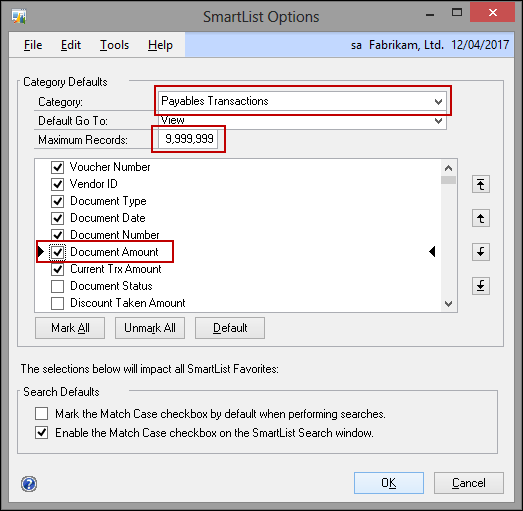
Task: Minimize the SmartList Options window
Action: [x=430, y=14]
